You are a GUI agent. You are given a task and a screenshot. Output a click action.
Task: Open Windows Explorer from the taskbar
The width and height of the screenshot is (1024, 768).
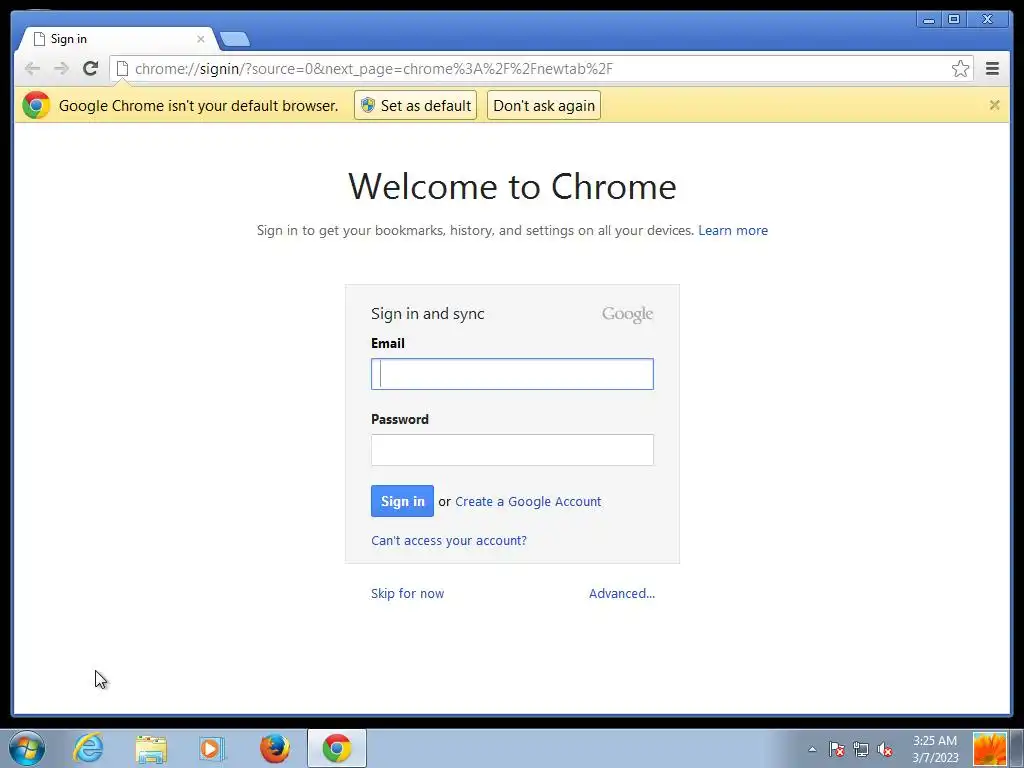[151, 748]
